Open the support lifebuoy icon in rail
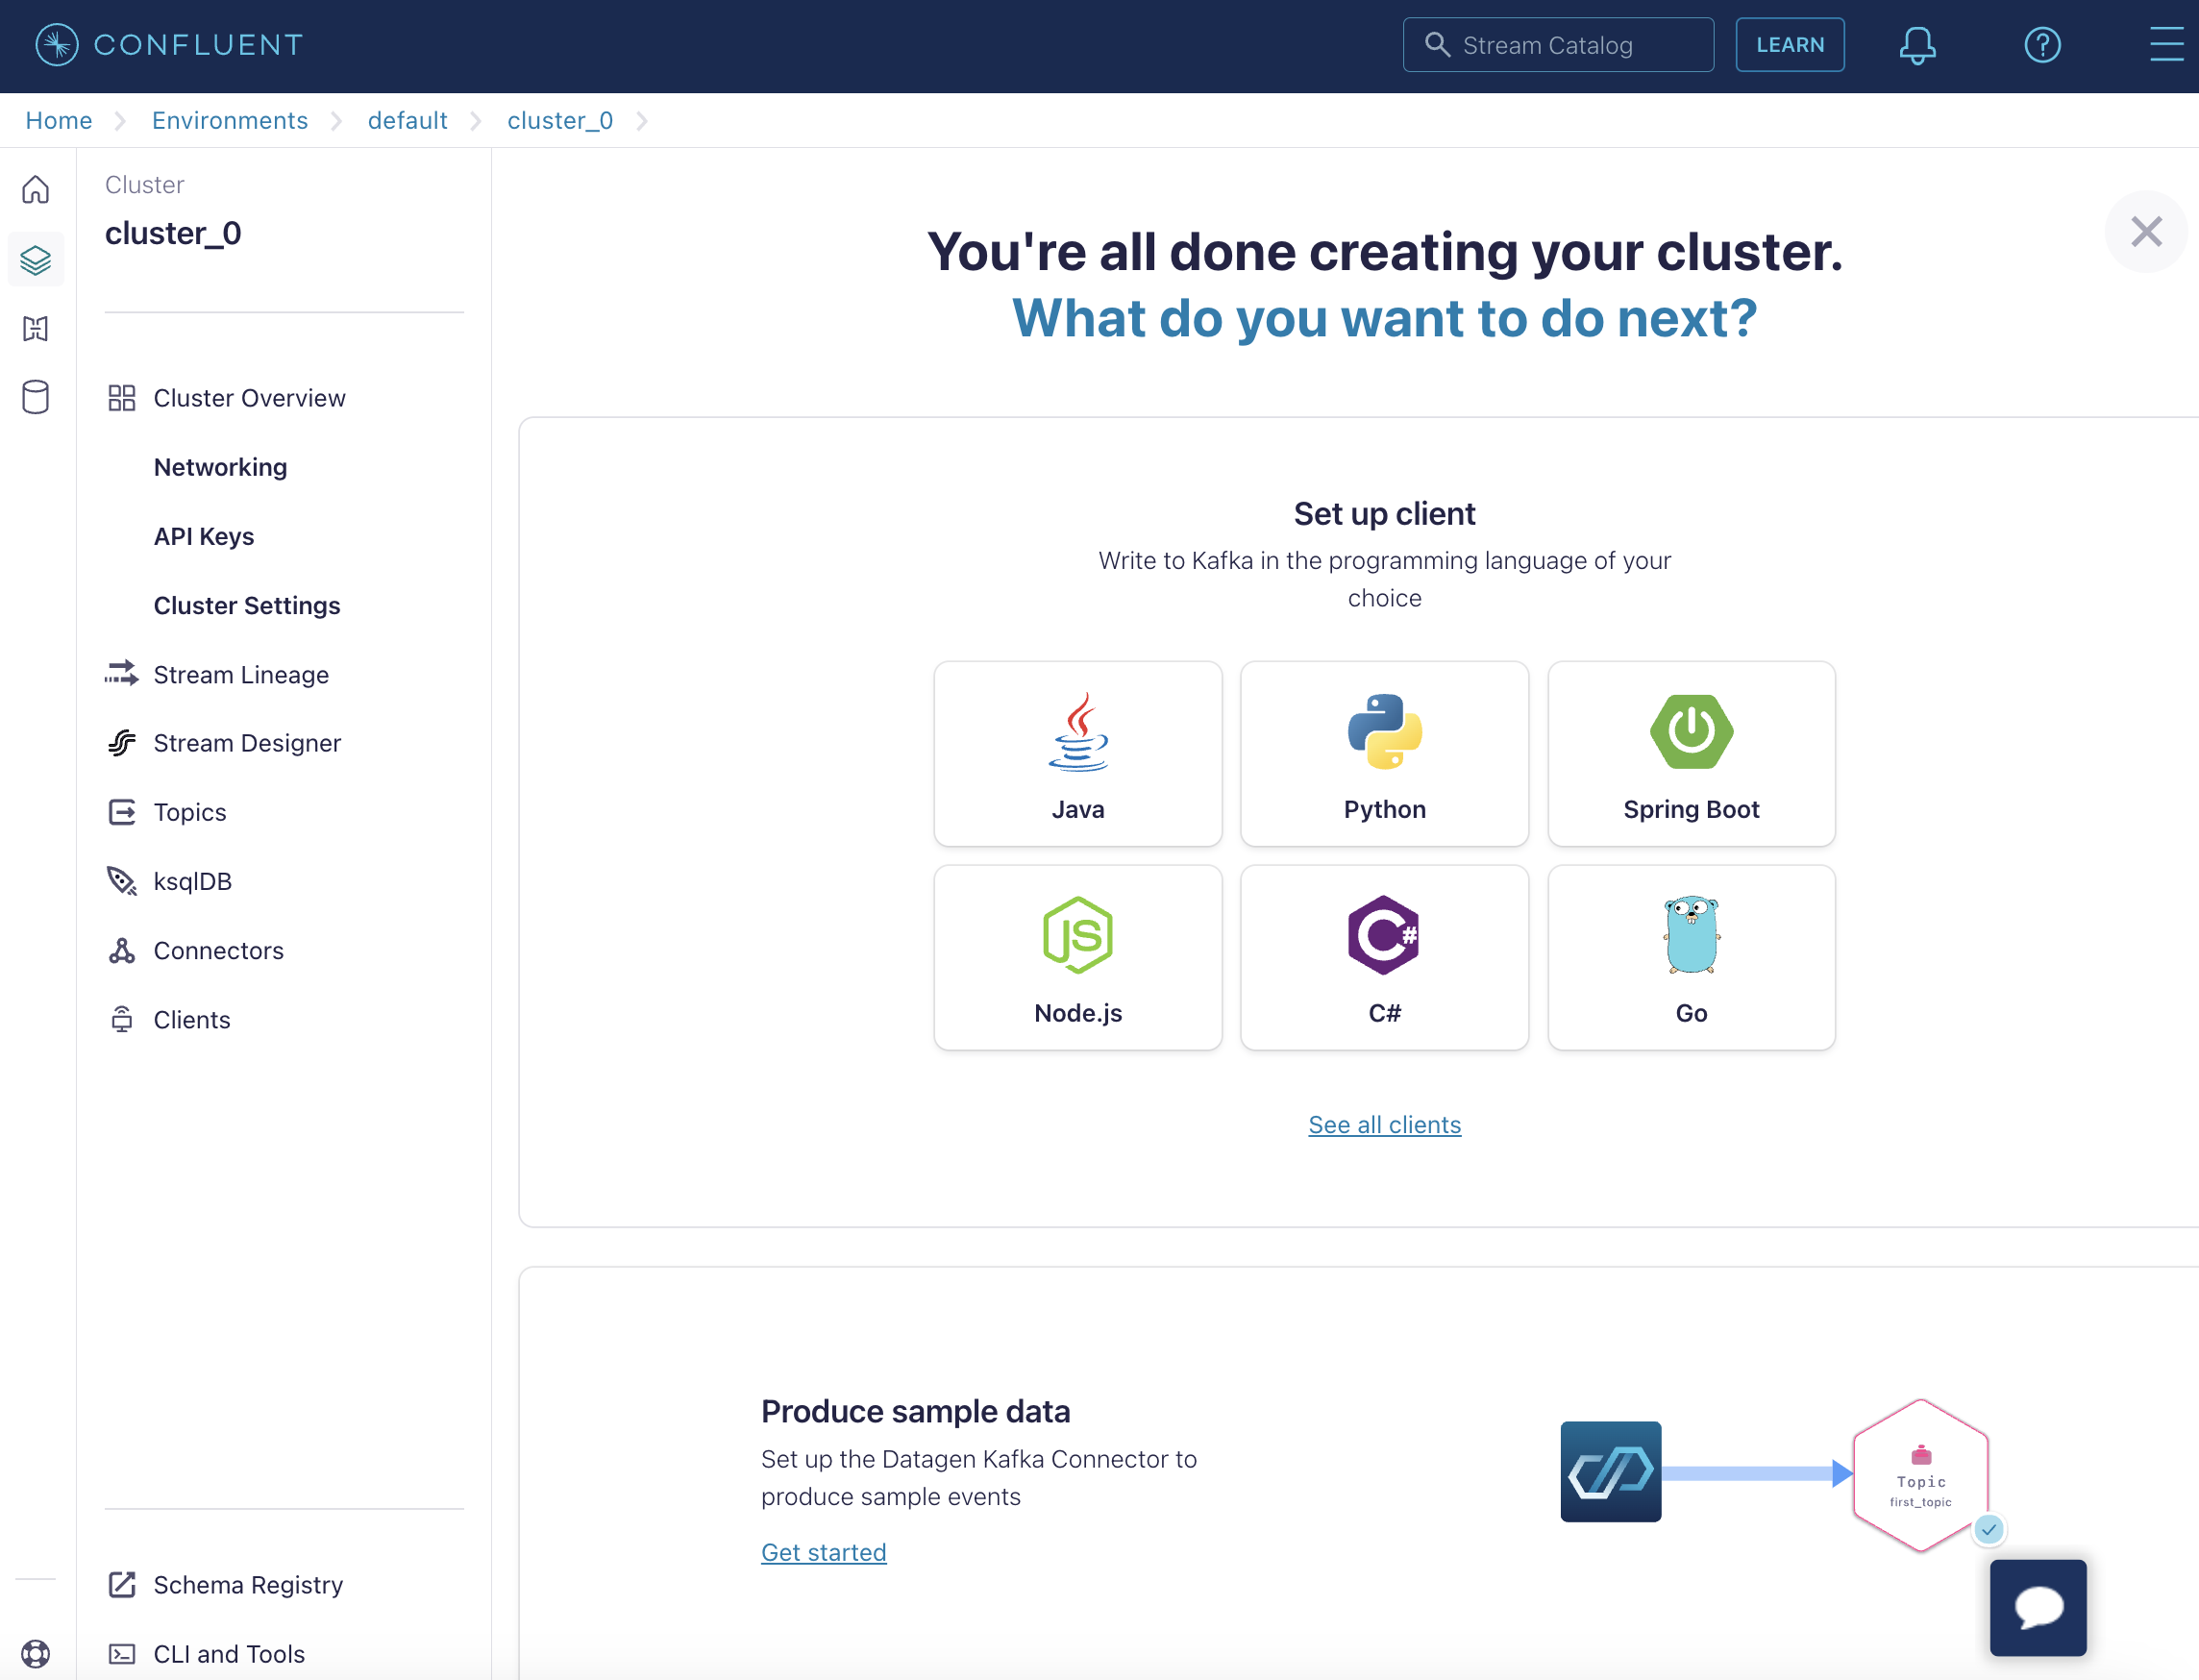Image resolution: width=2199 pixels, height=1680 pixels. [x=36, y=1654]
